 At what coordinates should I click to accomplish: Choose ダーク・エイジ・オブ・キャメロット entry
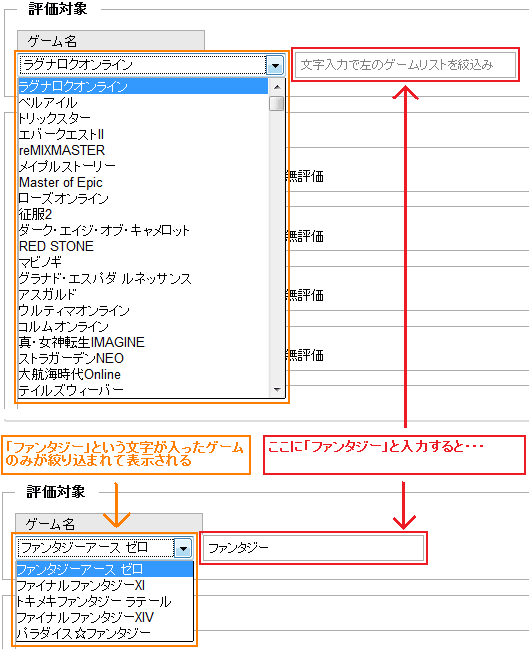143,230
